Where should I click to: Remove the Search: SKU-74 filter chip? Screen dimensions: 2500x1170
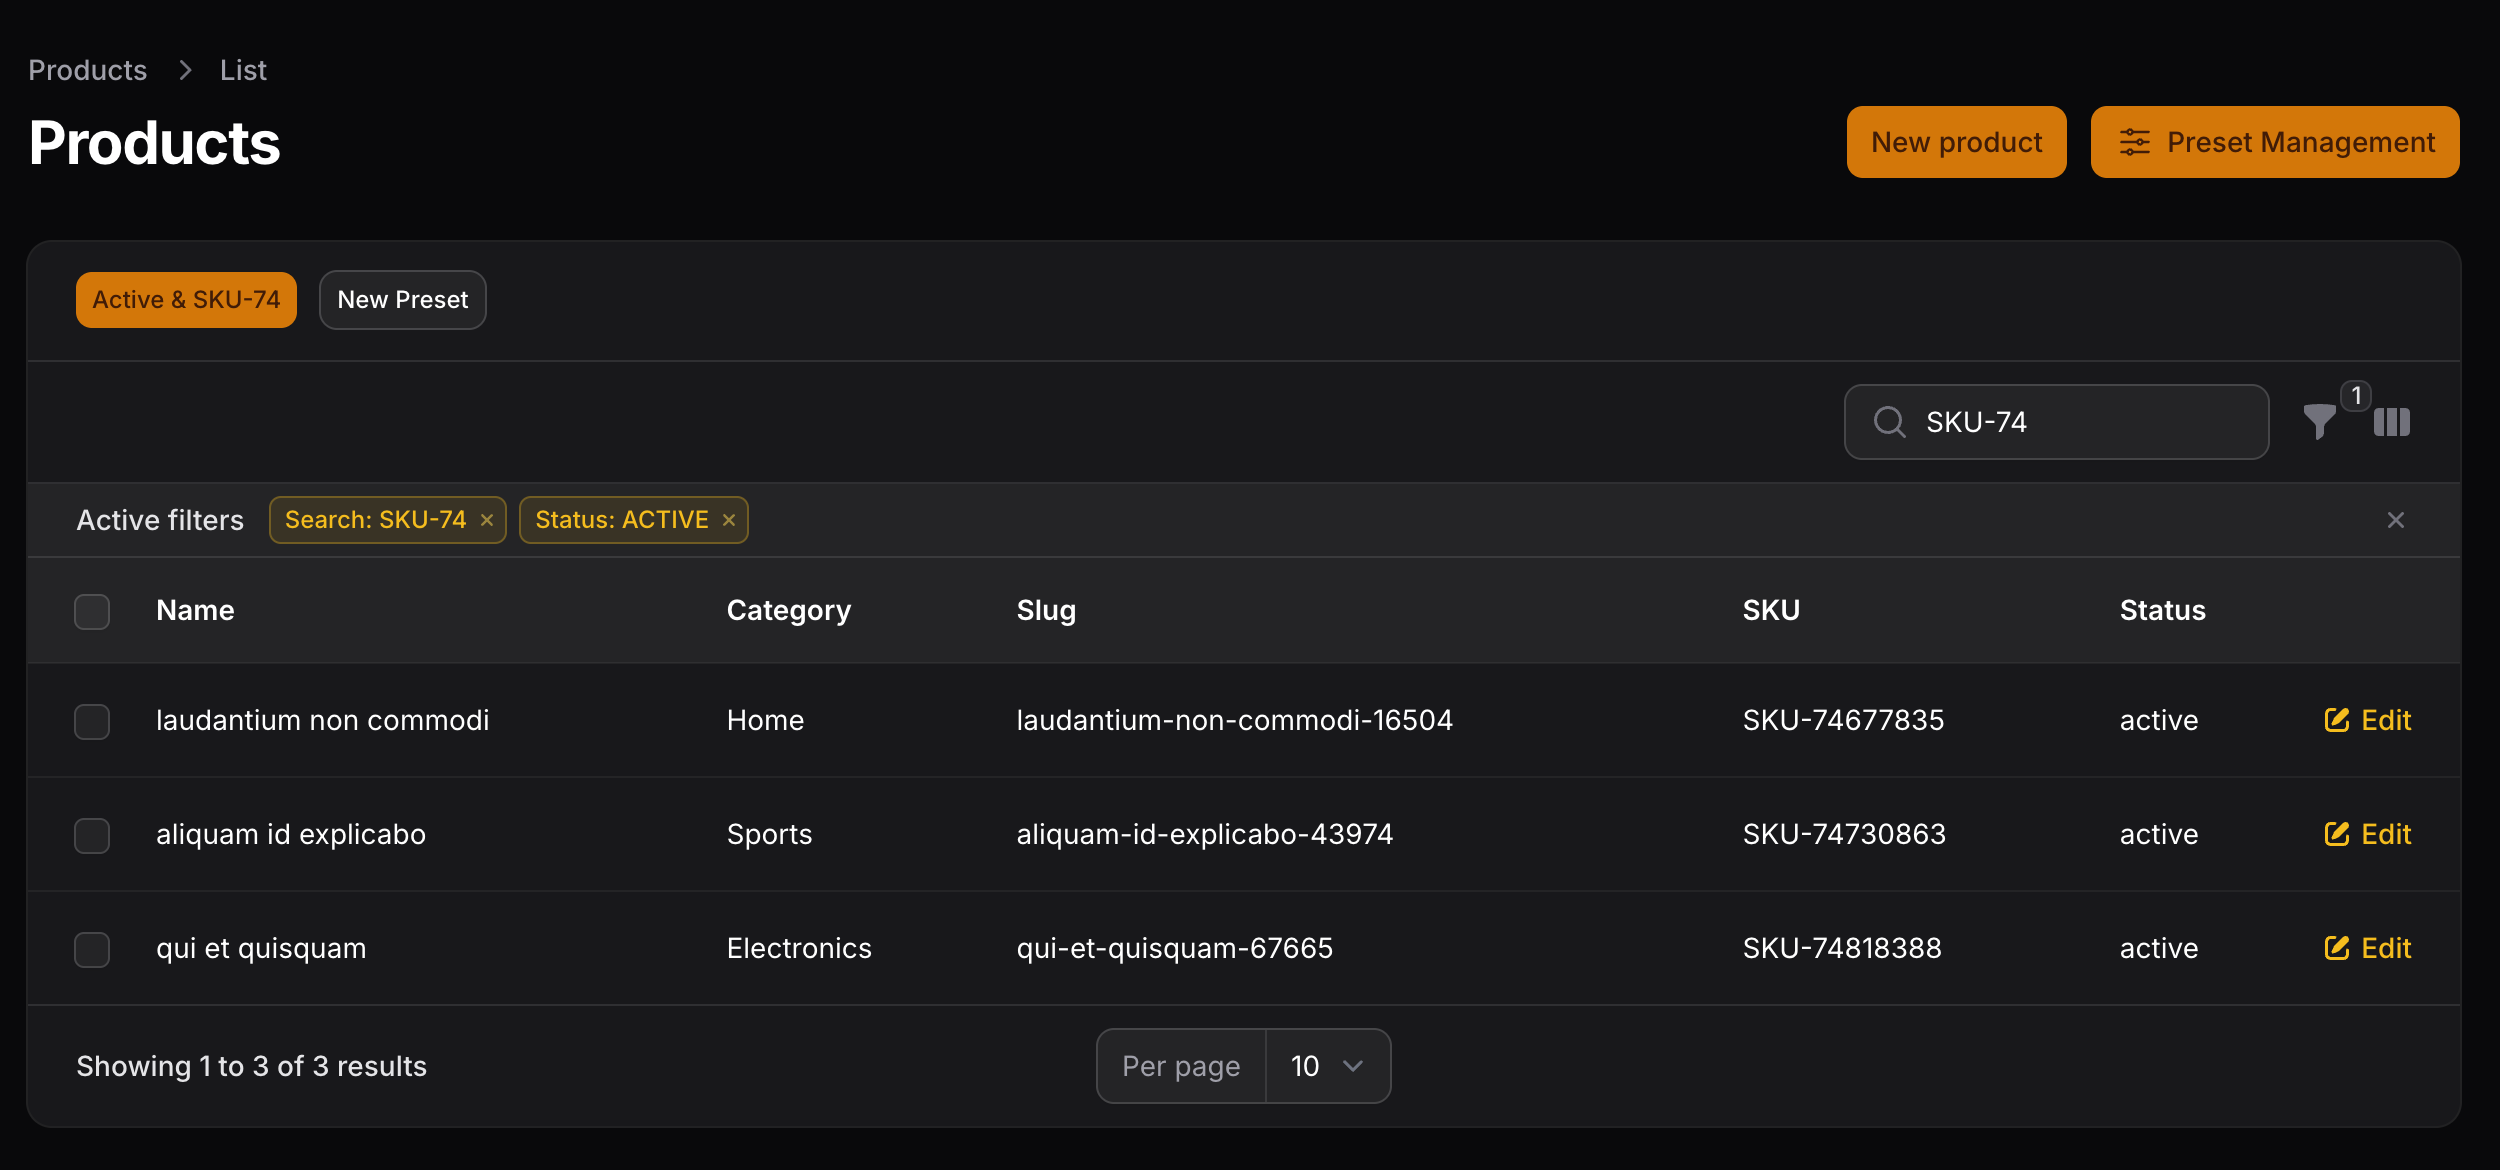point(487,519)
